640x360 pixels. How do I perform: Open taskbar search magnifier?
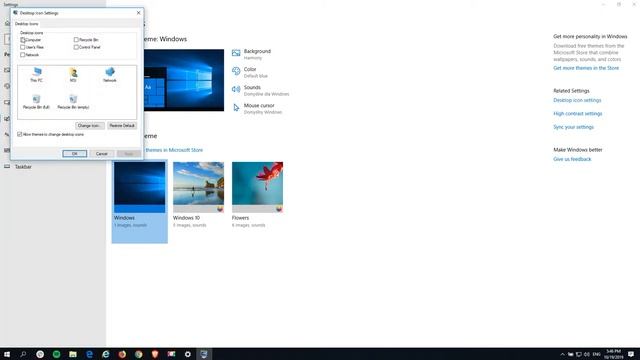[23, 354]
